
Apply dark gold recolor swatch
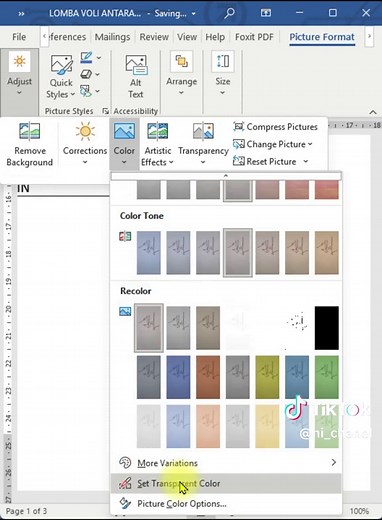[x=267, y=377]
